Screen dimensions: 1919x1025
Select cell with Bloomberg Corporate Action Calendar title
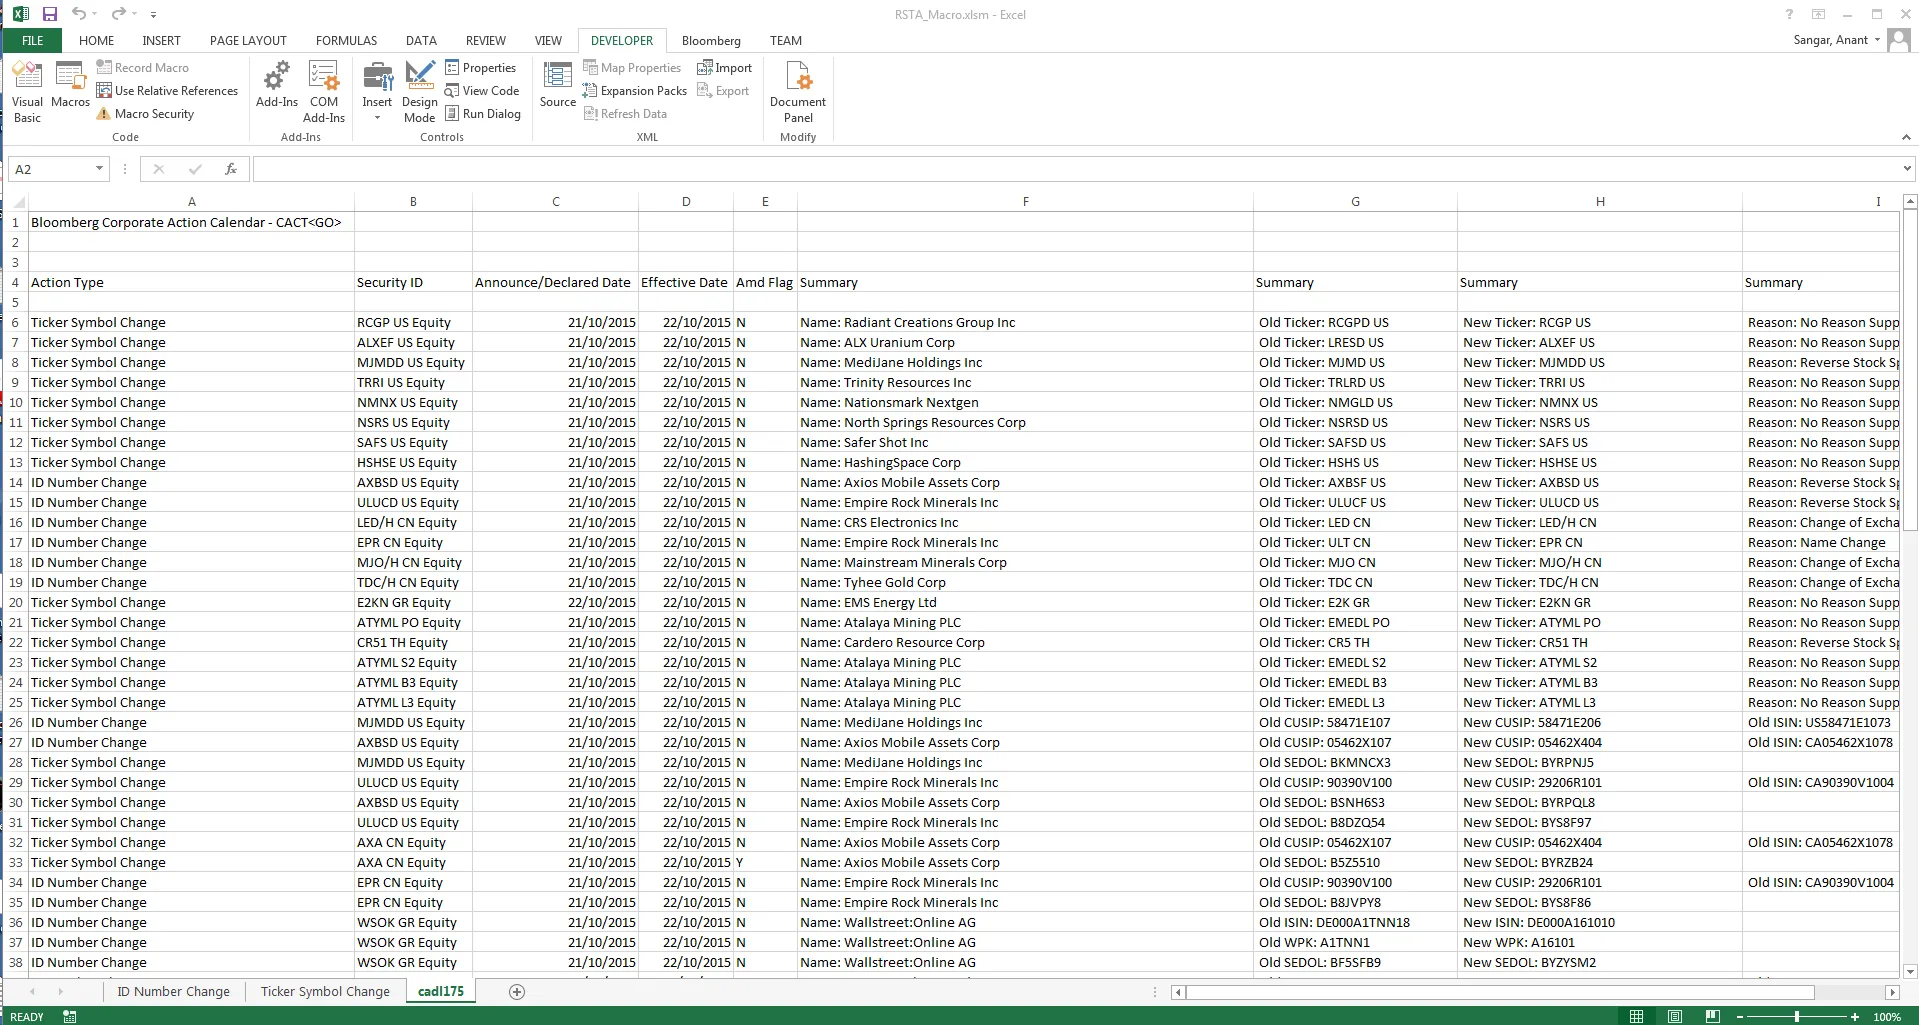click(191, 222)
